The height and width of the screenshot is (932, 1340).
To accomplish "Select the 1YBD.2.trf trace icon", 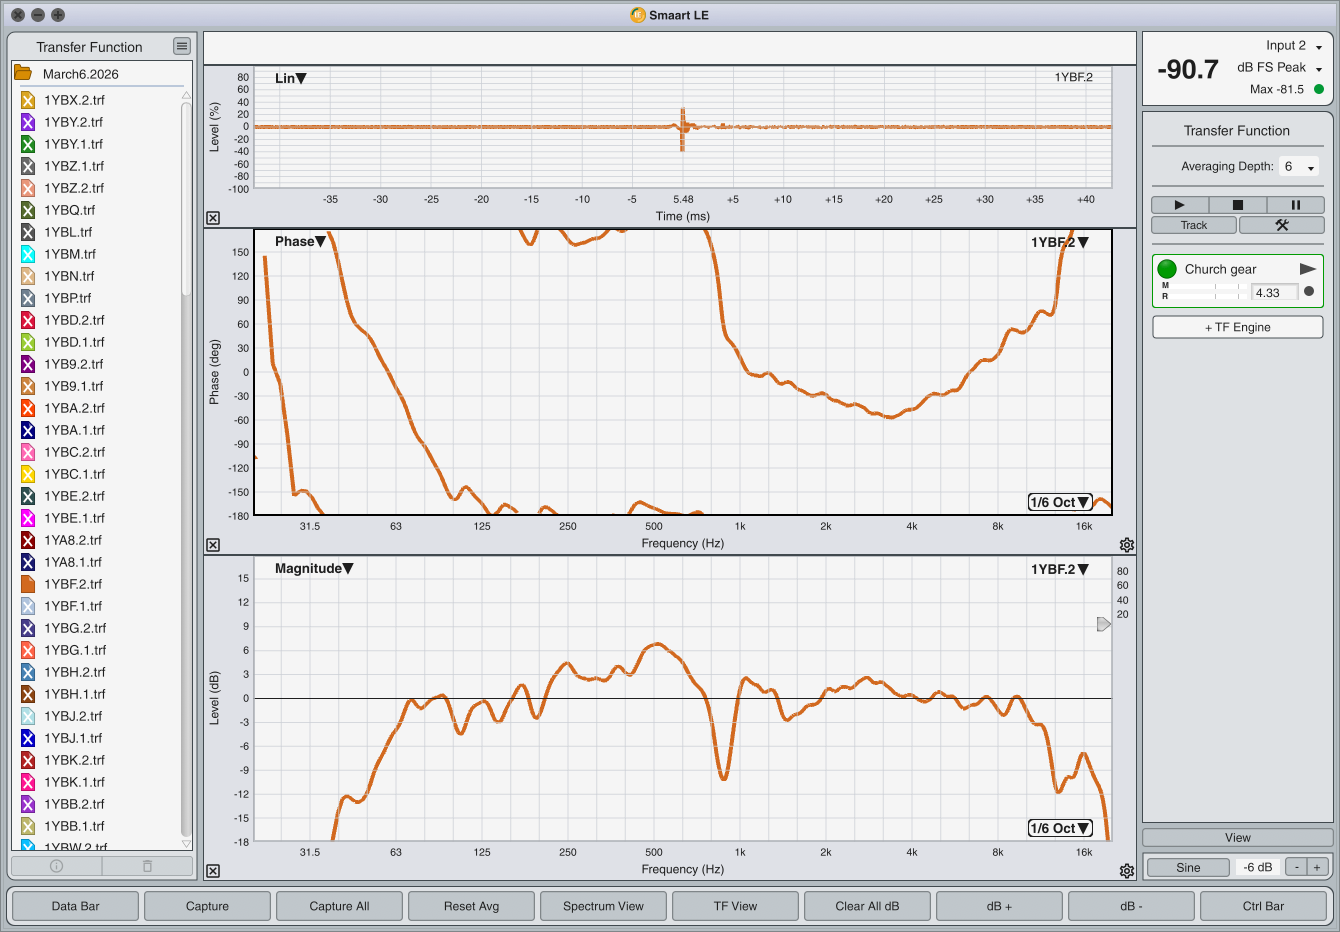I will tap(28, 320).
